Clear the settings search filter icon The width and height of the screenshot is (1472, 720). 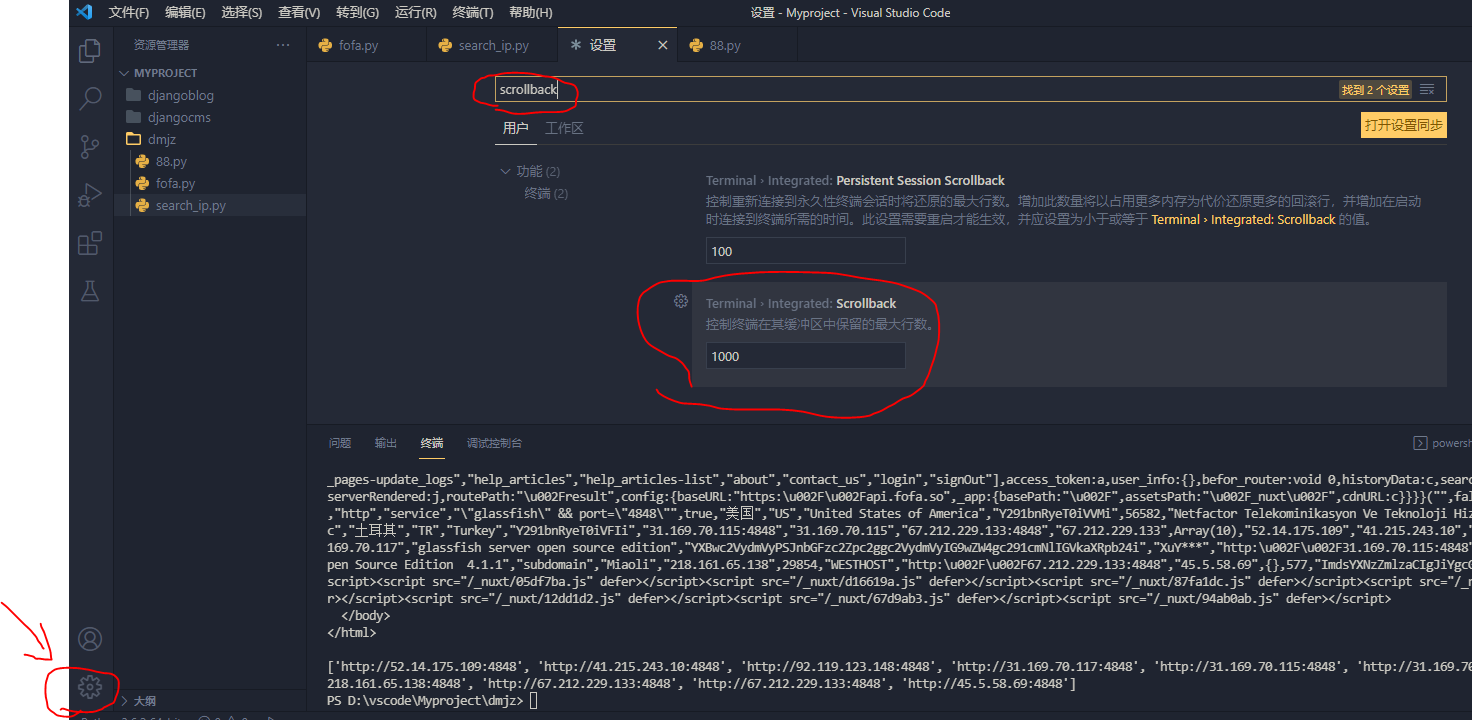(1427, 89)
